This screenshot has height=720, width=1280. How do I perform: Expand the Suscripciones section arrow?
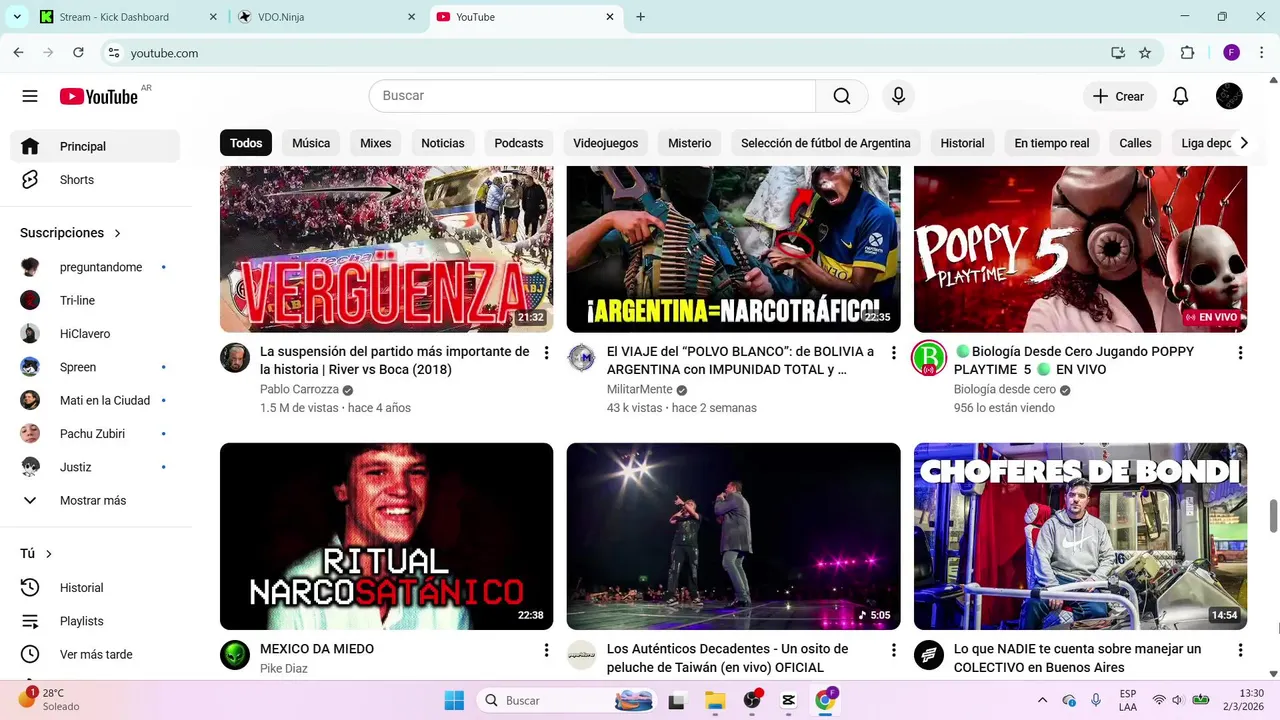pos(117,233)
